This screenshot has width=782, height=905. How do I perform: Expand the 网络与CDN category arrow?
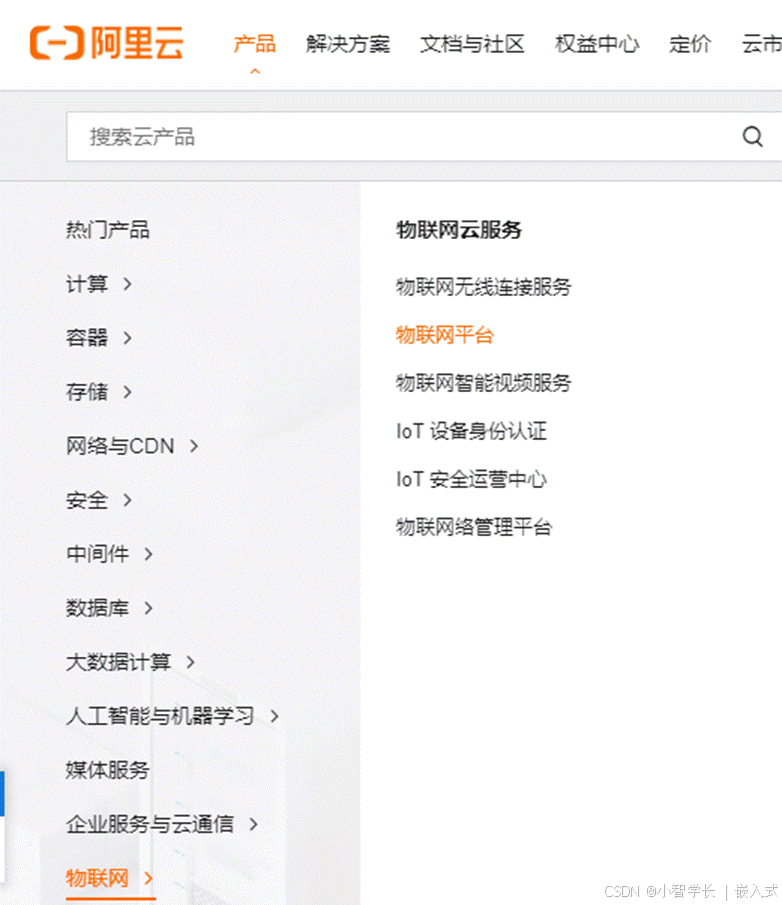click(x=194, y=446)
